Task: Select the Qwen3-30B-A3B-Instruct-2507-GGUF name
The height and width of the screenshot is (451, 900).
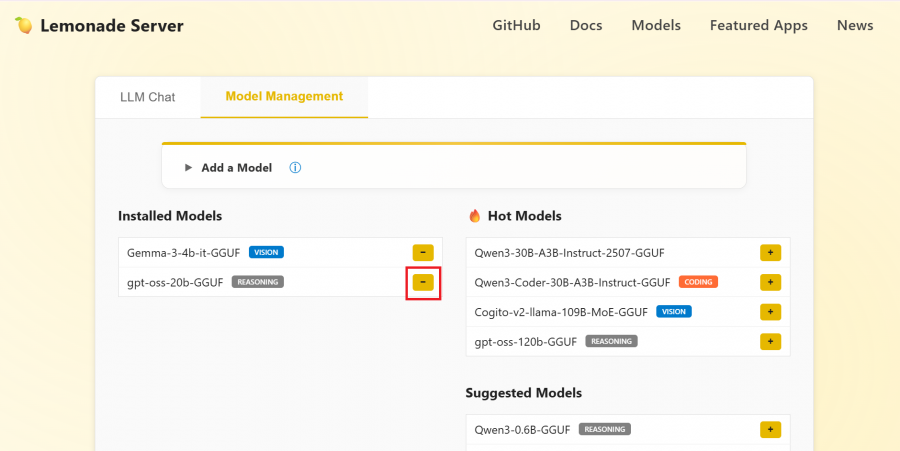Action: [x=569, y=252]
